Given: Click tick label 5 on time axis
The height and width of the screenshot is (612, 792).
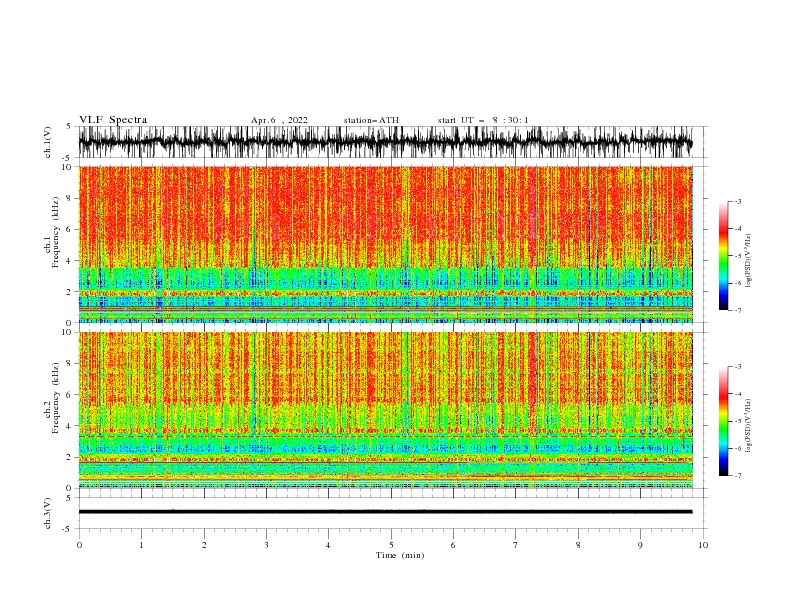Looking at the screenshot, I should [391, 545].
